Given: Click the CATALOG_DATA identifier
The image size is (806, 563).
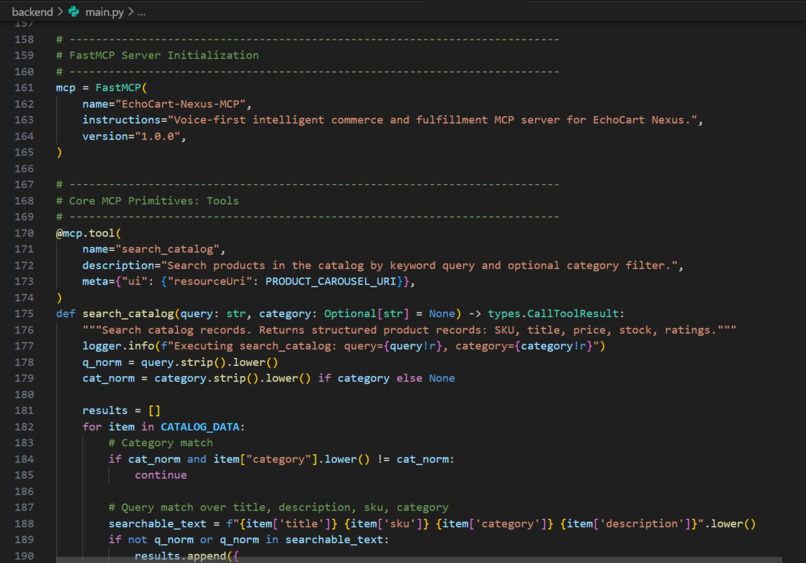Looking at the screenshot, I should (x=200, y=427).
